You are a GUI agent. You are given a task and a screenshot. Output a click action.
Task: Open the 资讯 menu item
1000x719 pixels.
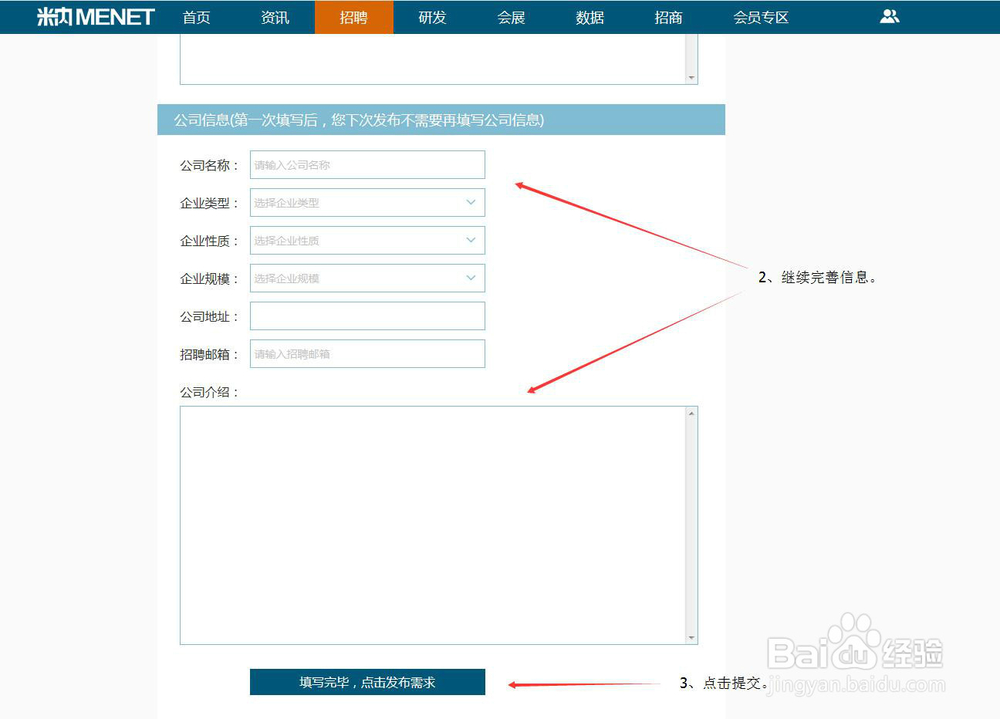tap(274, 16)
